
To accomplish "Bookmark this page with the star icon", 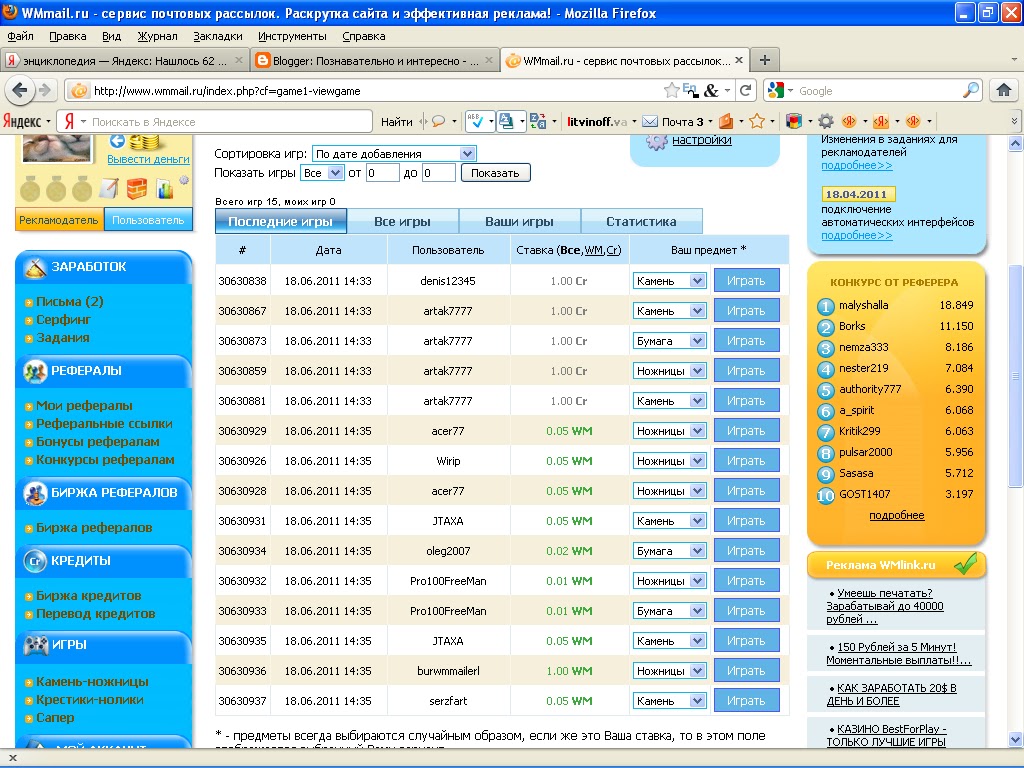I will 671,91.
